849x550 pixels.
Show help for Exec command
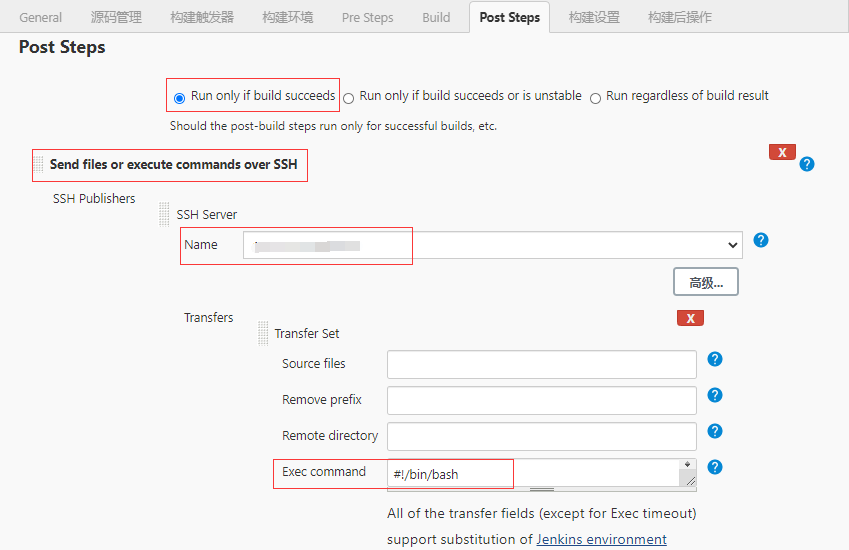715,467
